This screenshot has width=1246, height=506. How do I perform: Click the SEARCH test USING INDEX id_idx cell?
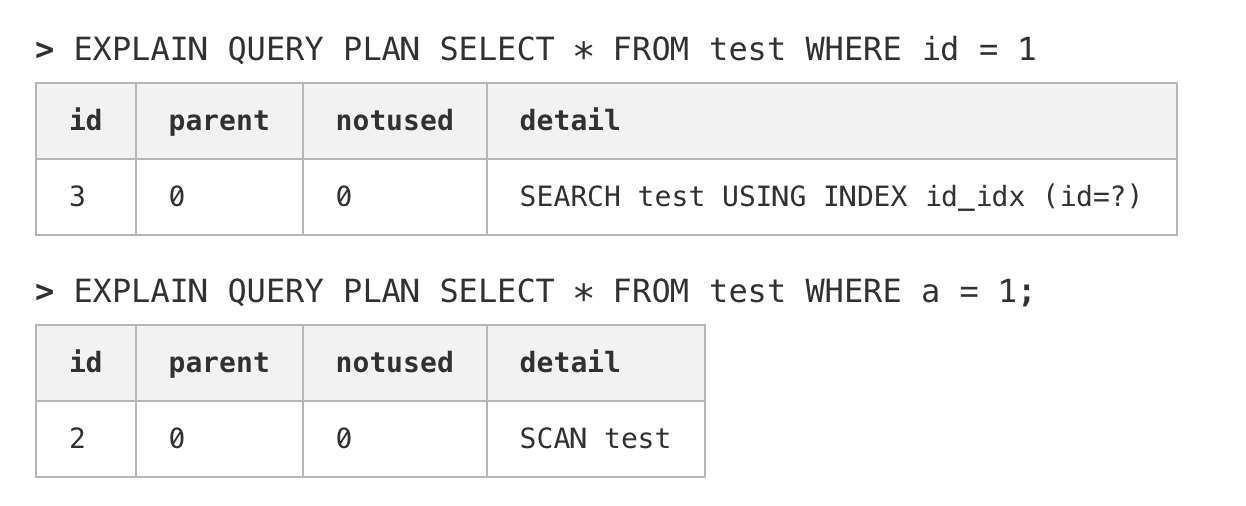pyautogui.click(x=829, y=197)
